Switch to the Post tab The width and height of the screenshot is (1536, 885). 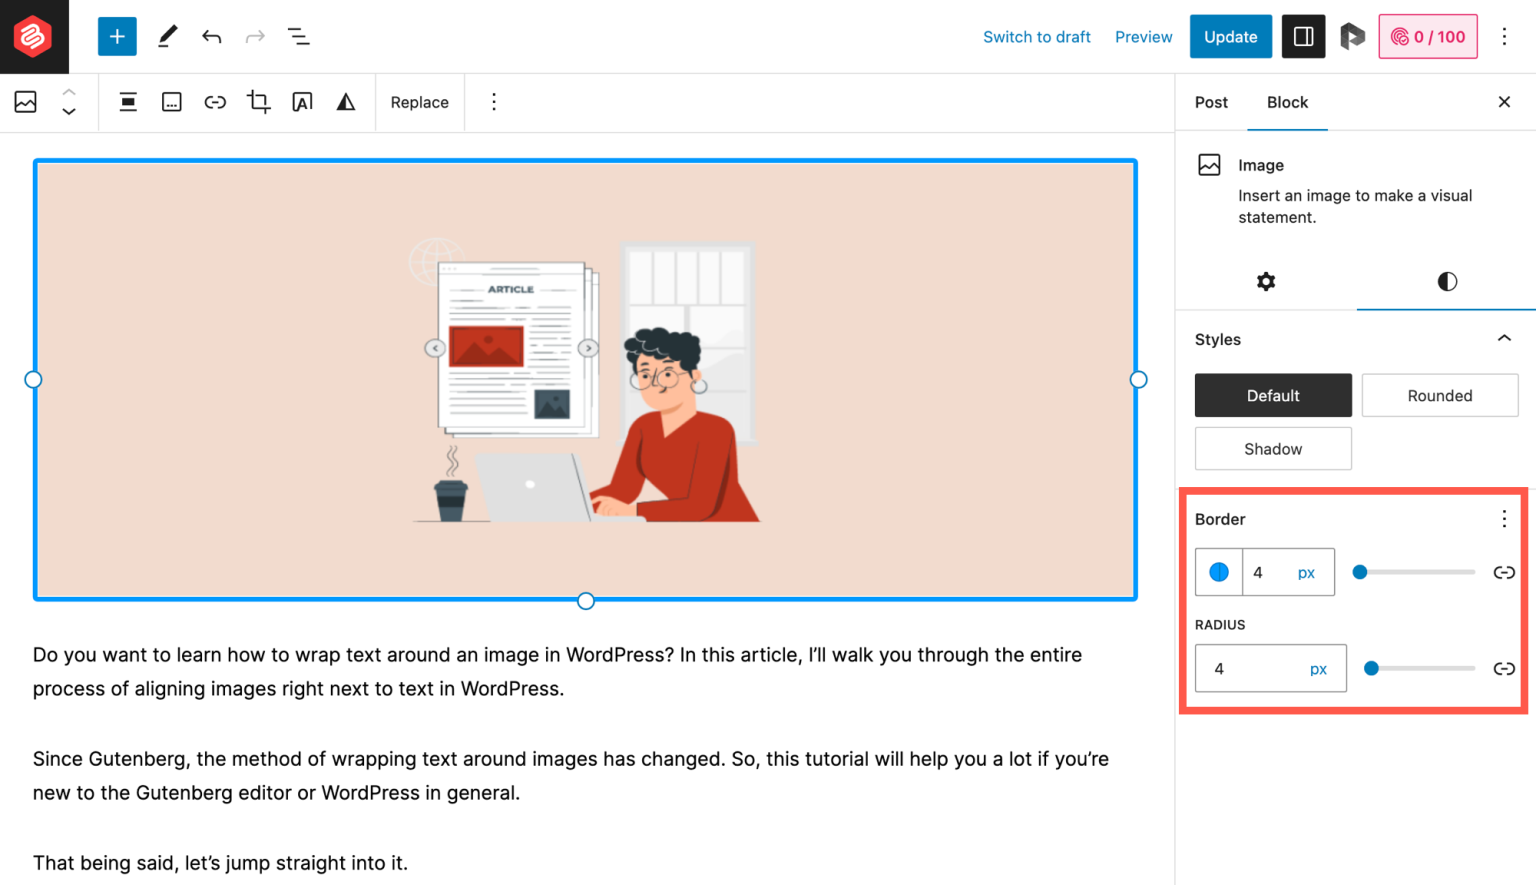[1211, 102]
